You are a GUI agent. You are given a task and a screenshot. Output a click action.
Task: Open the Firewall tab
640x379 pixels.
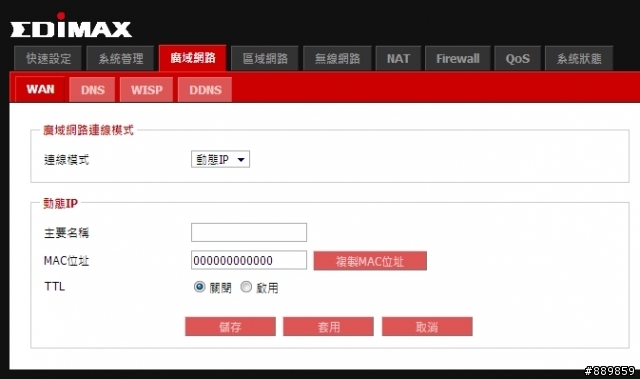point(458,59)
